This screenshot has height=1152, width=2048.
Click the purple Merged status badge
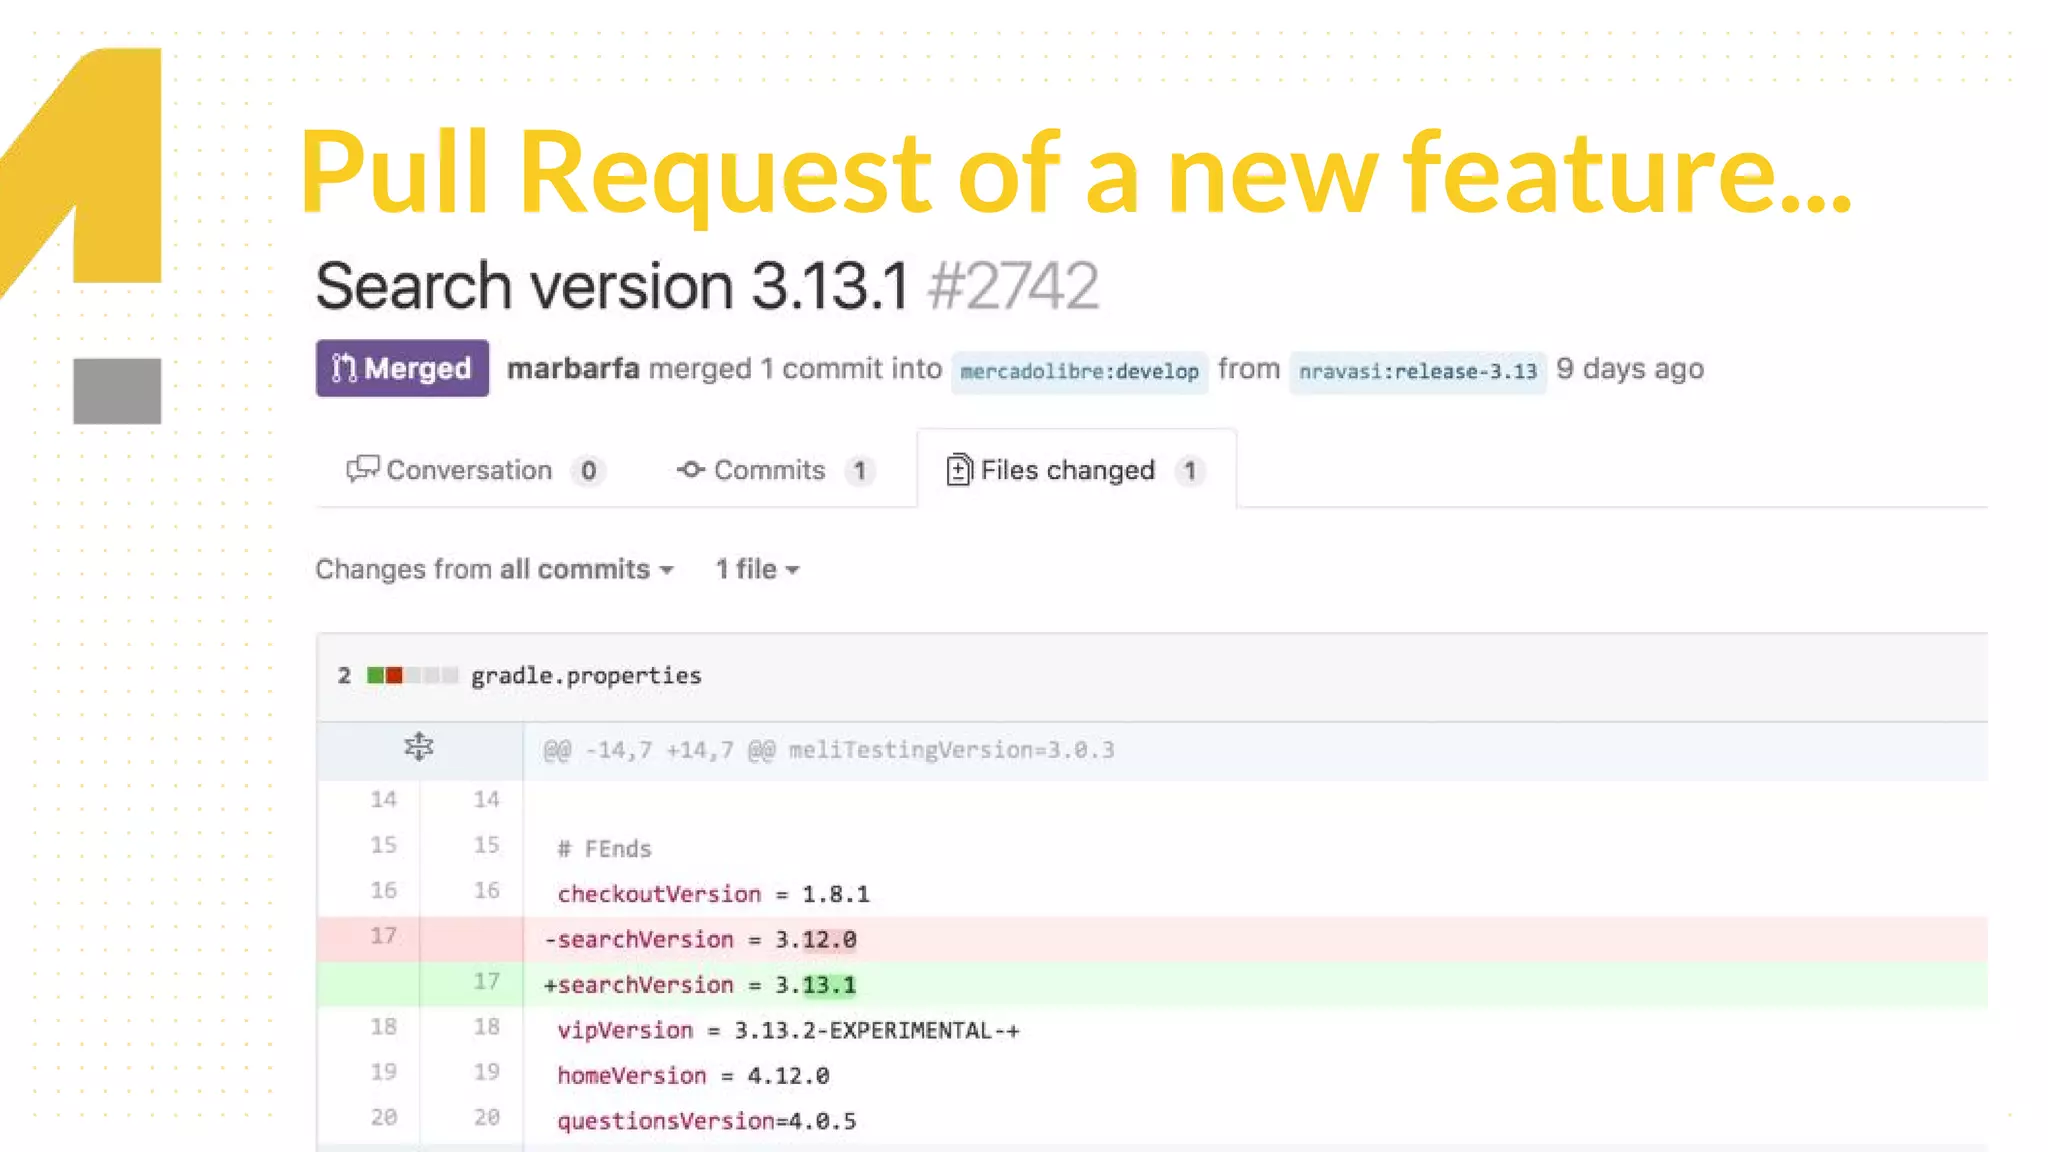(x=402, y=368)
